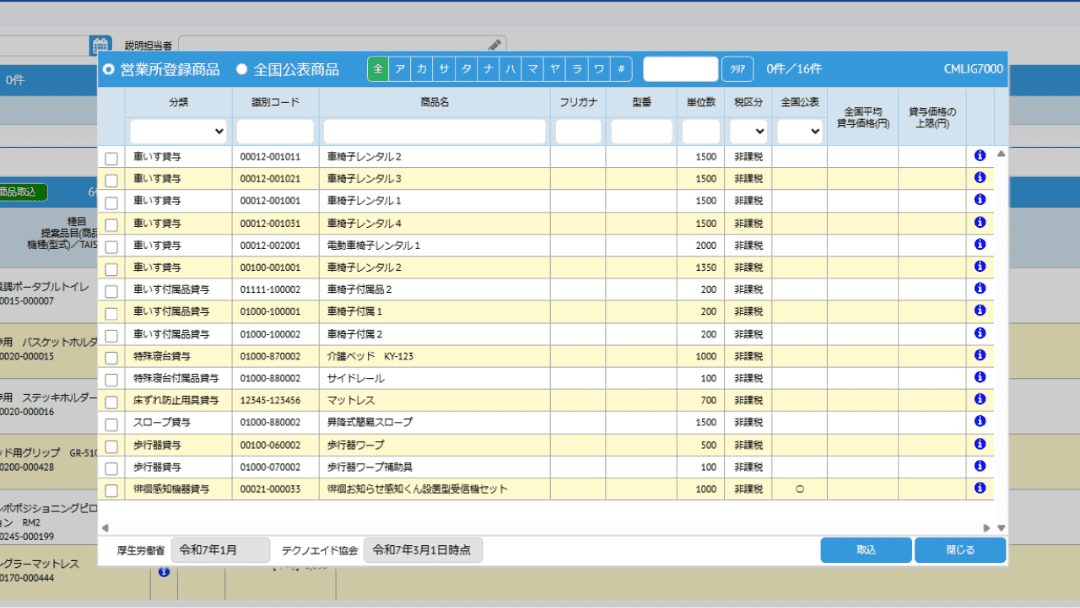Click info icon for 車椅子レンタル4
This screenshot has width=1080, height=608.
click(979, 222)
